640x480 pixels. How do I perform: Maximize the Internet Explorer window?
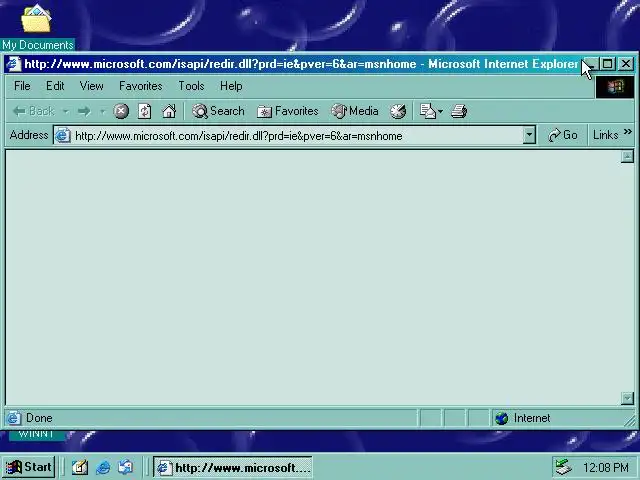point(608,64)
